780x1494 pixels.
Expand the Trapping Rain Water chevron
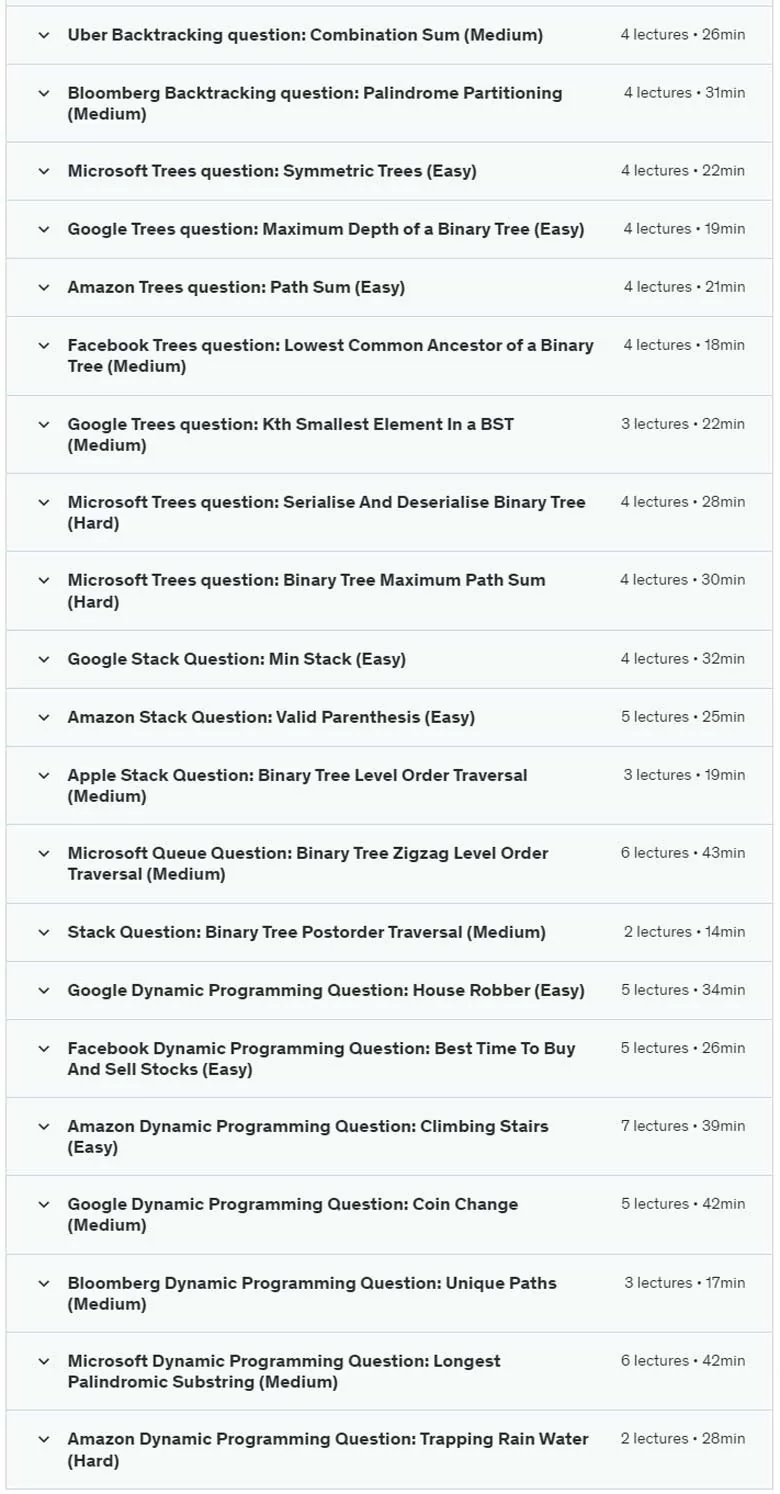pyautogui.click(x=43, y=1439)
